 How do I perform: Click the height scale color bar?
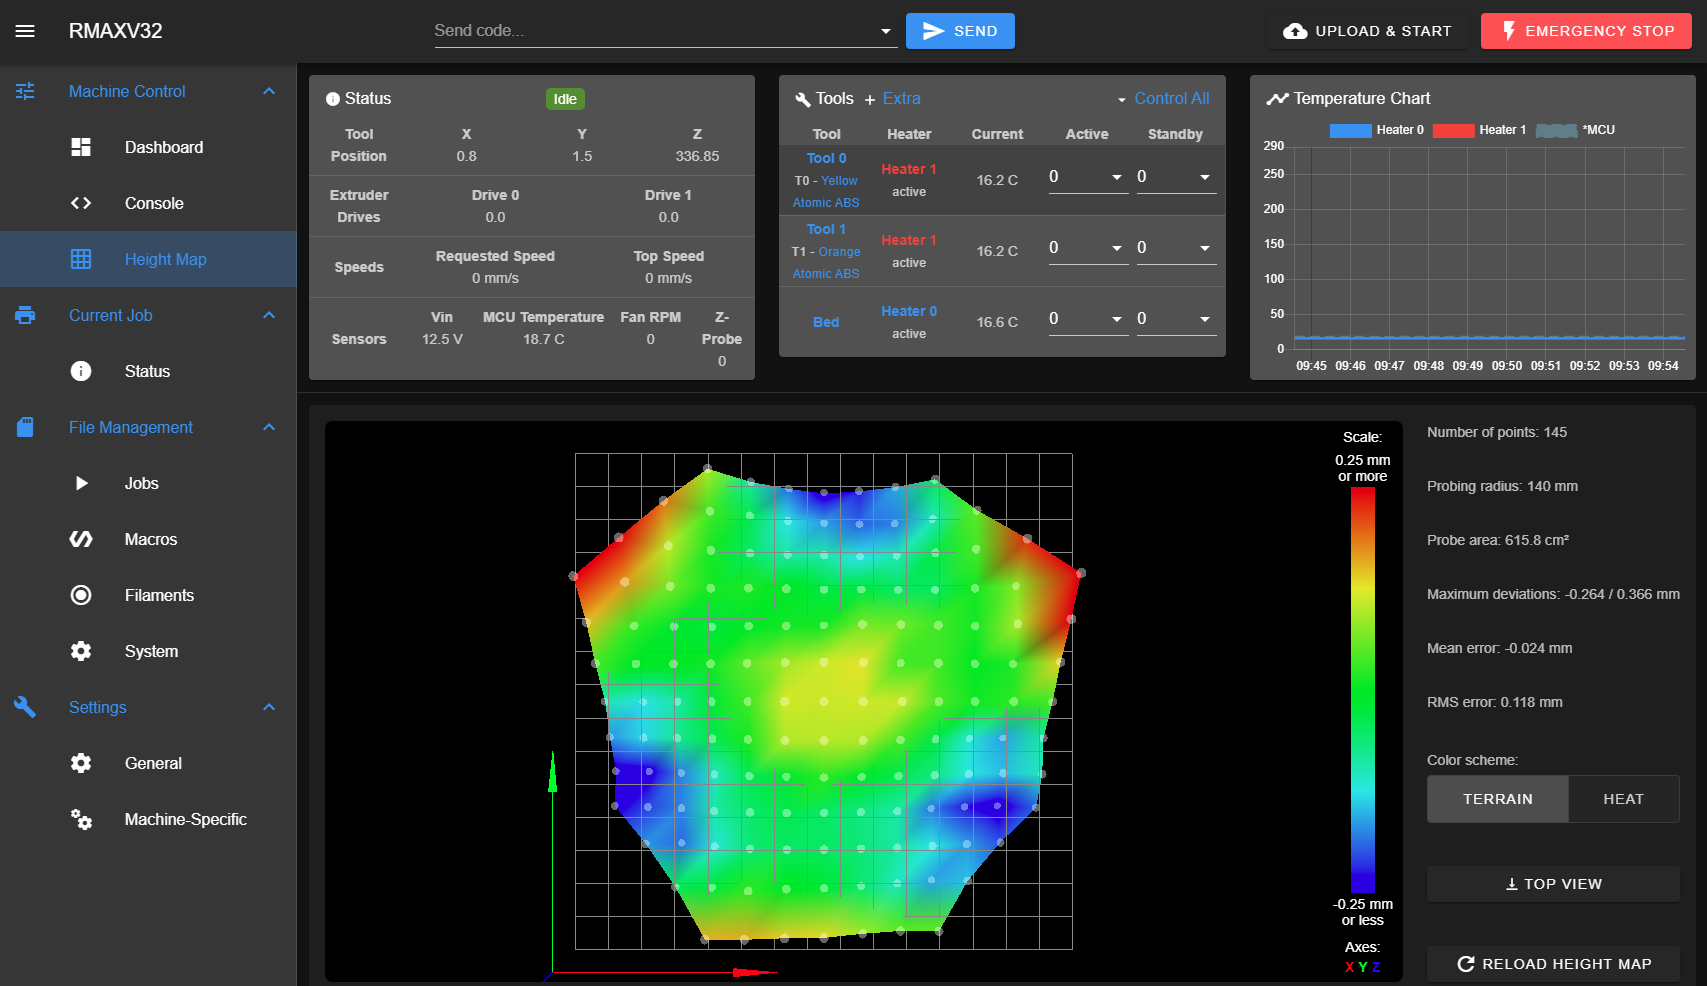[1363, 690]
